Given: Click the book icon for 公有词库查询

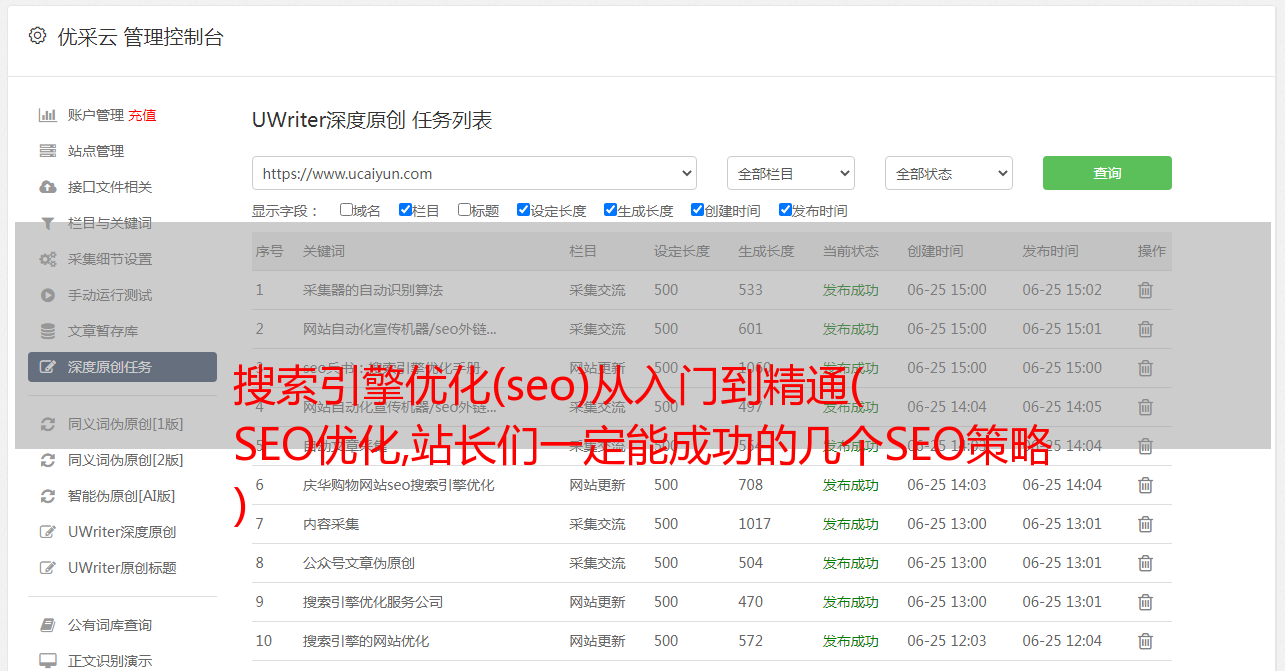Looking at the screenshot, I should pos(47,625).
